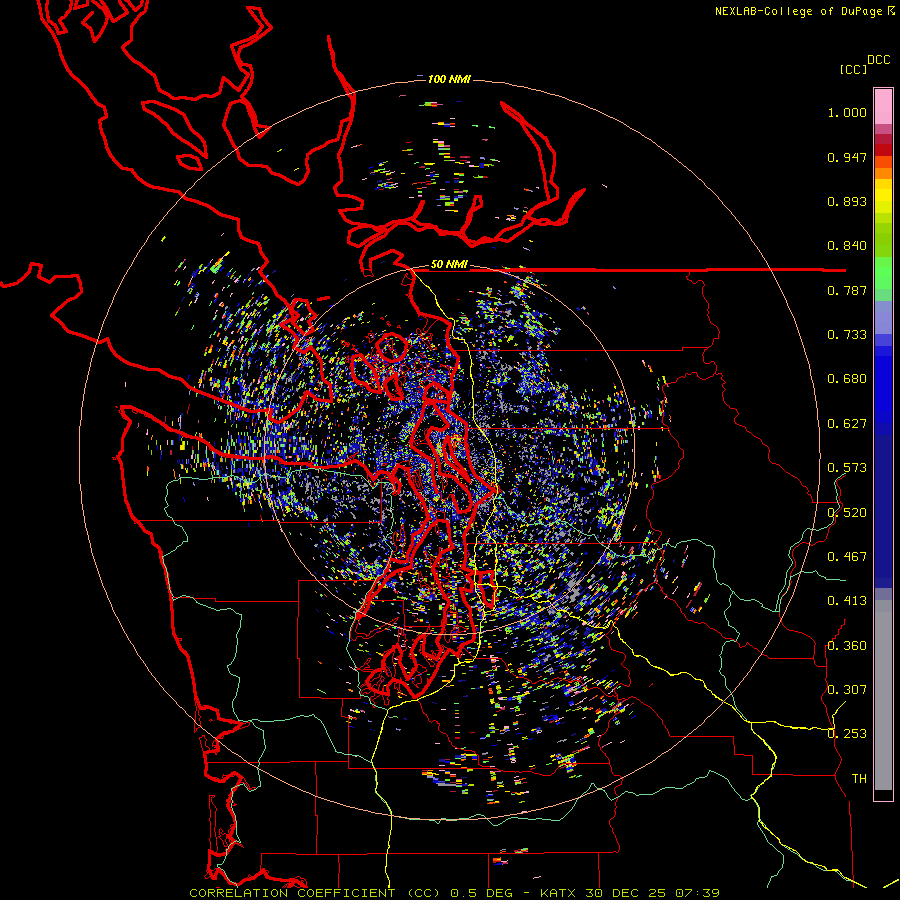Click the 0.253 color scale value
This screenshot has height=900, width=900.
[847, 734]
